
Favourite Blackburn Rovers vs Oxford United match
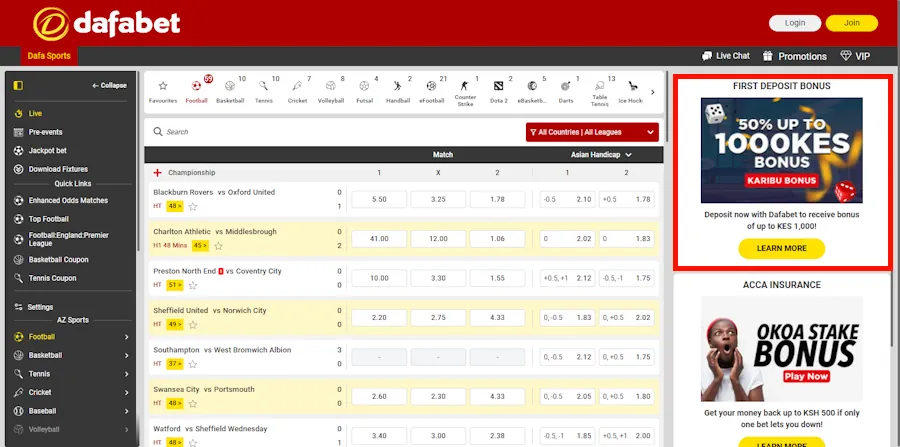[x=193, y=207]
